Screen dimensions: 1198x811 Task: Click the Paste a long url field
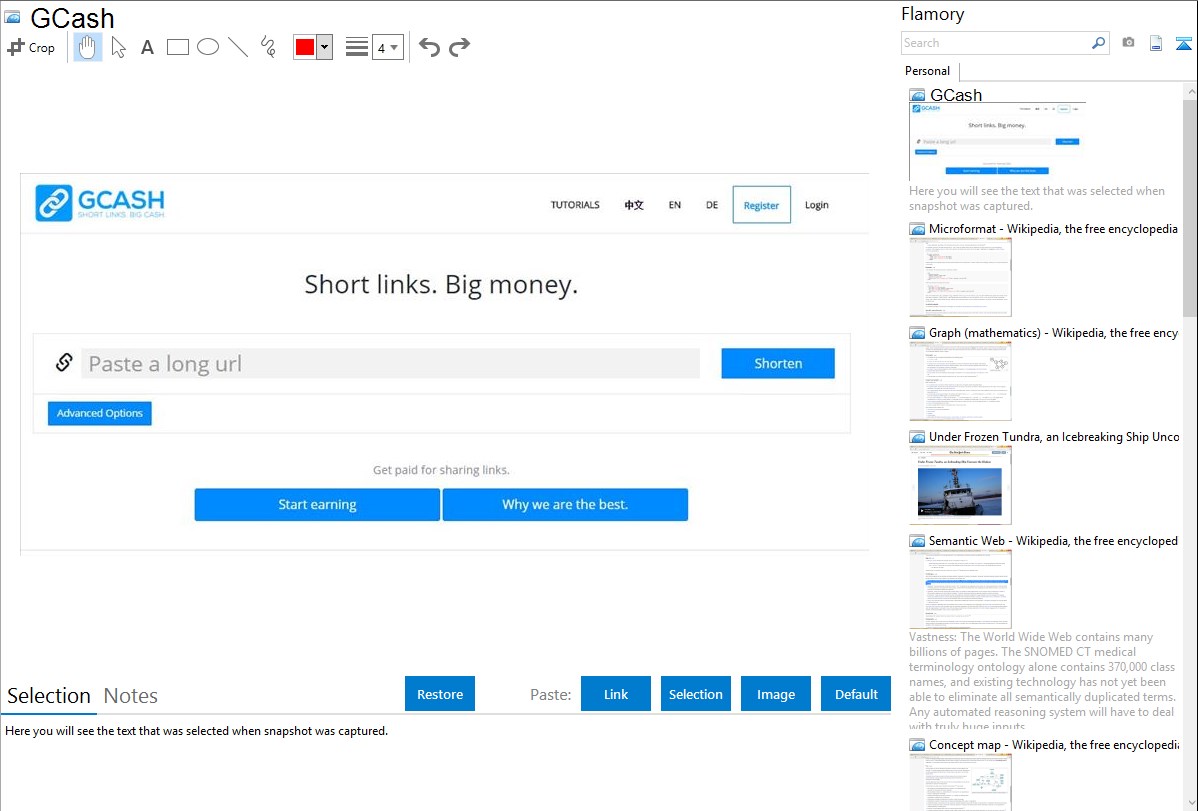click(390, 363)
